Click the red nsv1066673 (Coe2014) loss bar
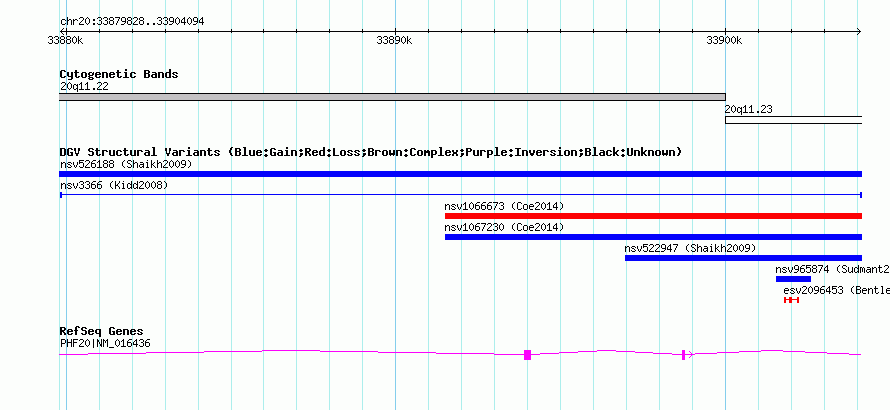Screen dimensions: 890x410 [x=653, y=216]
